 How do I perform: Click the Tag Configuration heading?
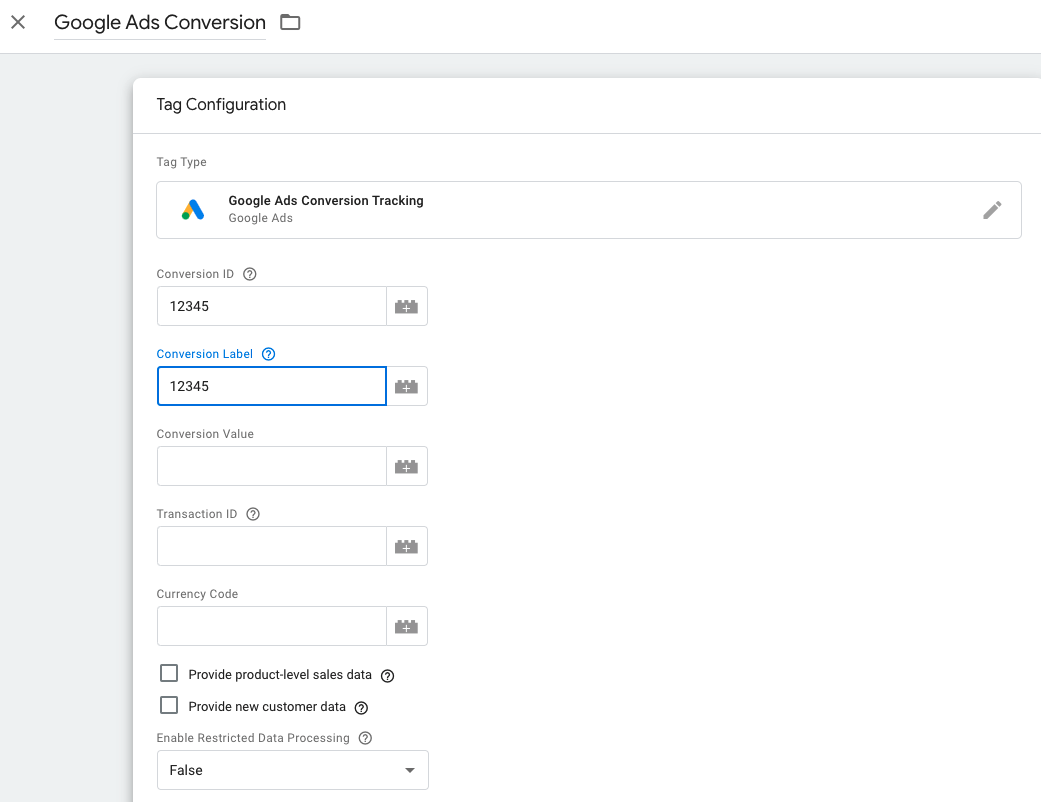tap(221, 105)
